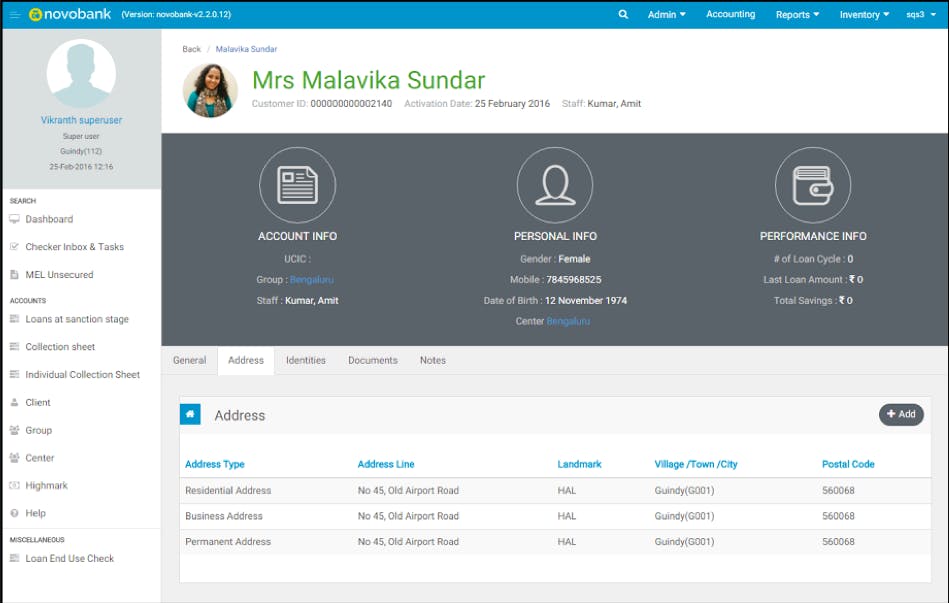Switch to the Identities tab
This screenshot has width=949, height=603.
pos(306,360)
